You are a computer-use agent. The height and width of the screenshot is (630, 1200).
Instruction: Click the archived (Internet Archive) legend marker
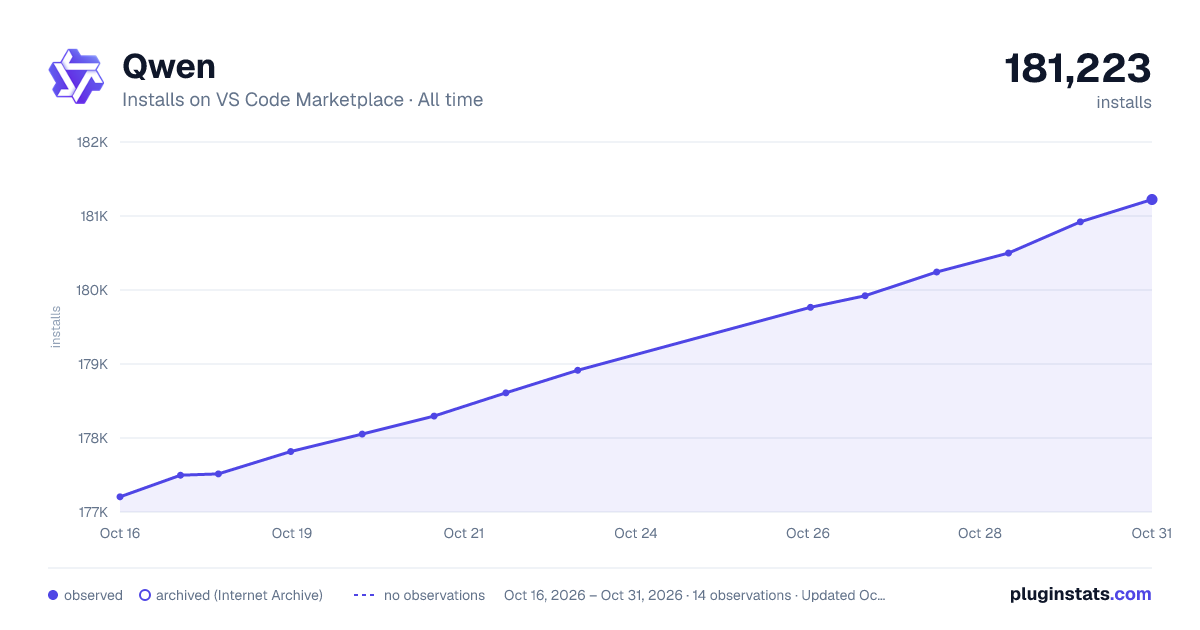pyautogui.click(x=144, y=595)
